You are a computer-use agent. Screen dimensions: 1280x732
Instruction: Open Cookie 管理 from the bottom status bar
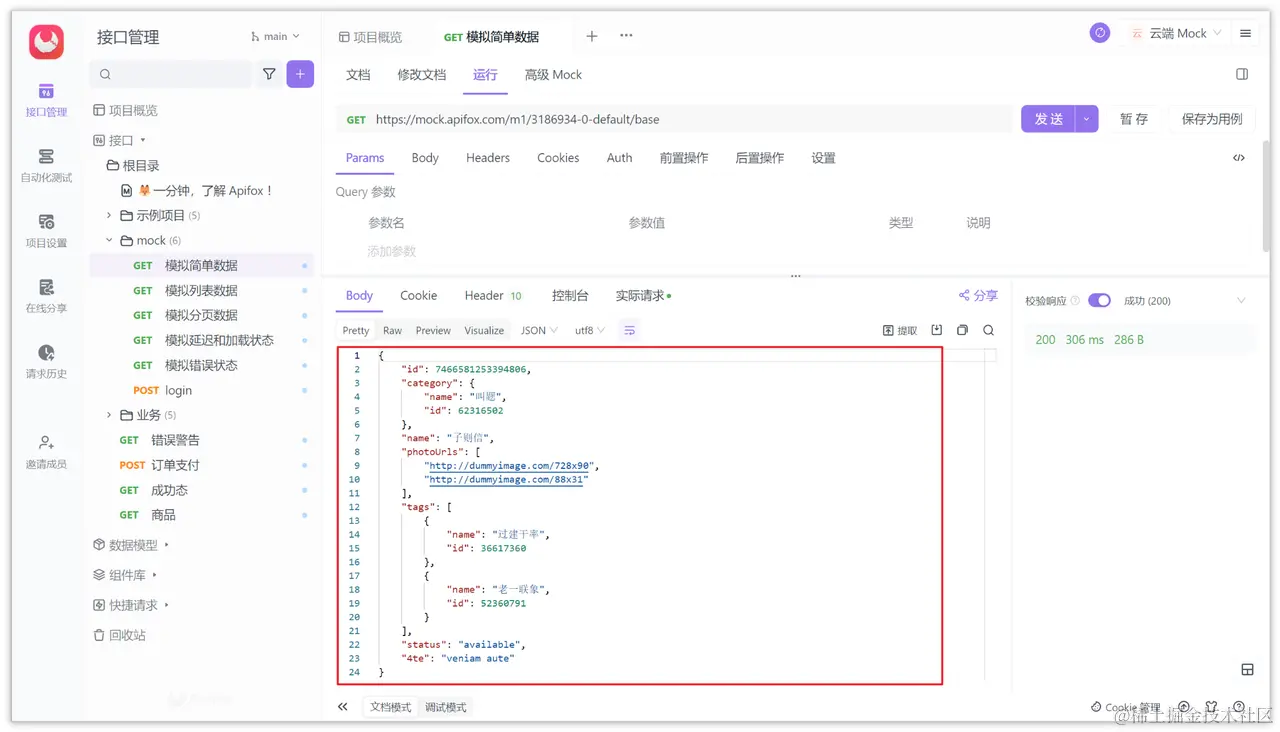click(x=1125, y=706)
